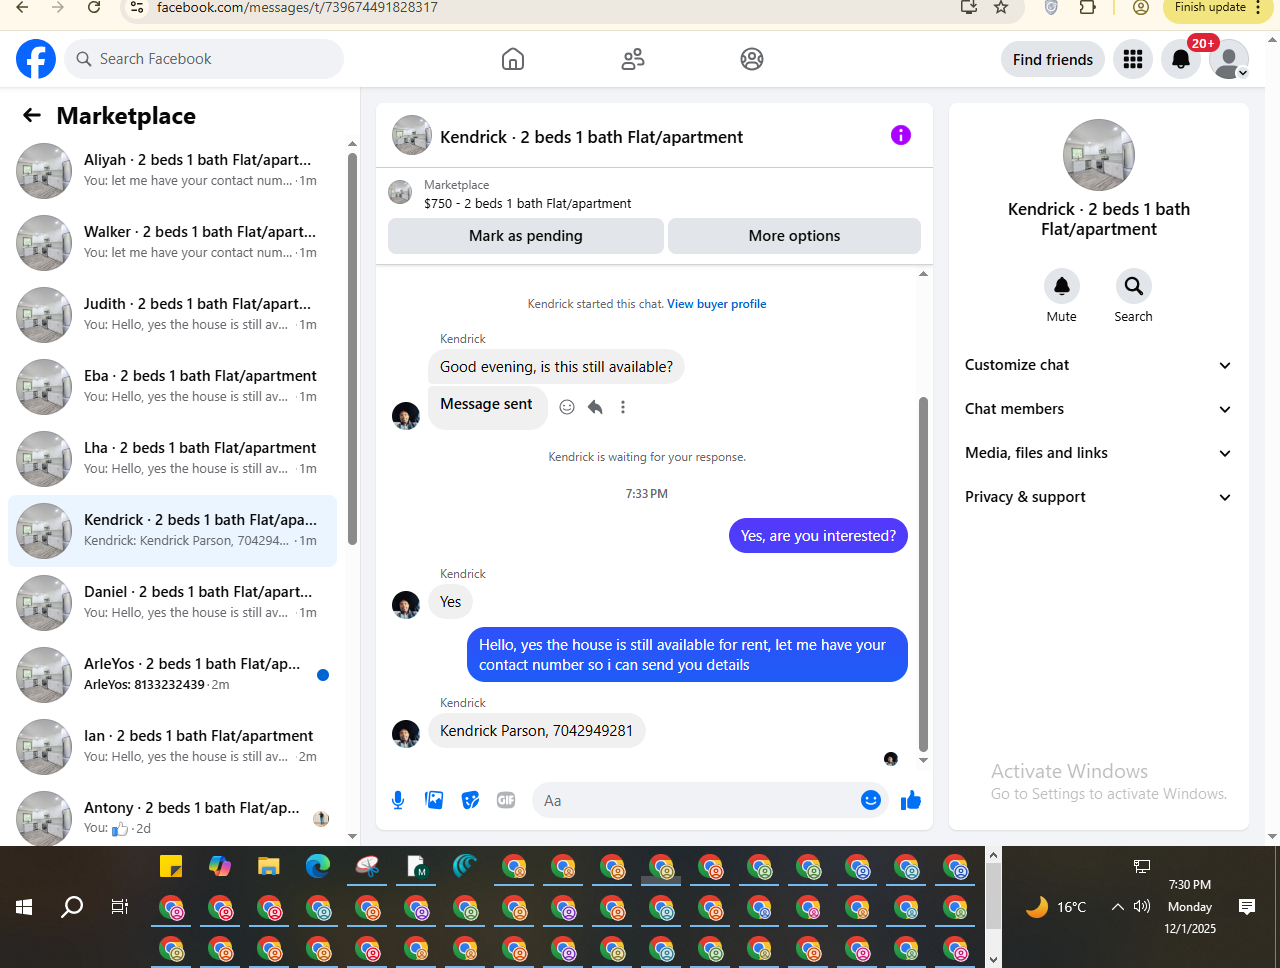Open the Friends icon in top navigation
The width and height of the screenshot is (1280, 968).
pyautogui.click(x=633, y=59)
